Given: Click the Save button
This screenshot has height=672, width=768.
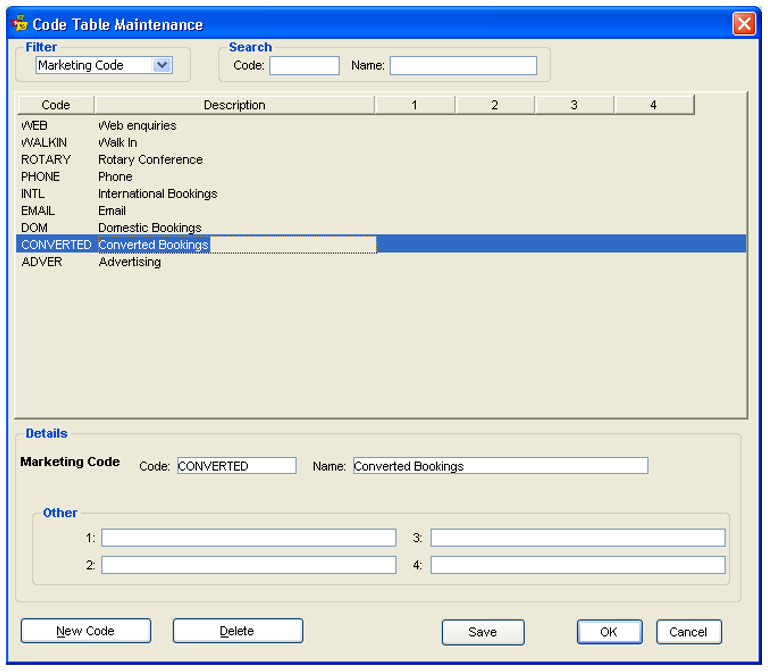Looking at the screenshot, I should point(483,632).
